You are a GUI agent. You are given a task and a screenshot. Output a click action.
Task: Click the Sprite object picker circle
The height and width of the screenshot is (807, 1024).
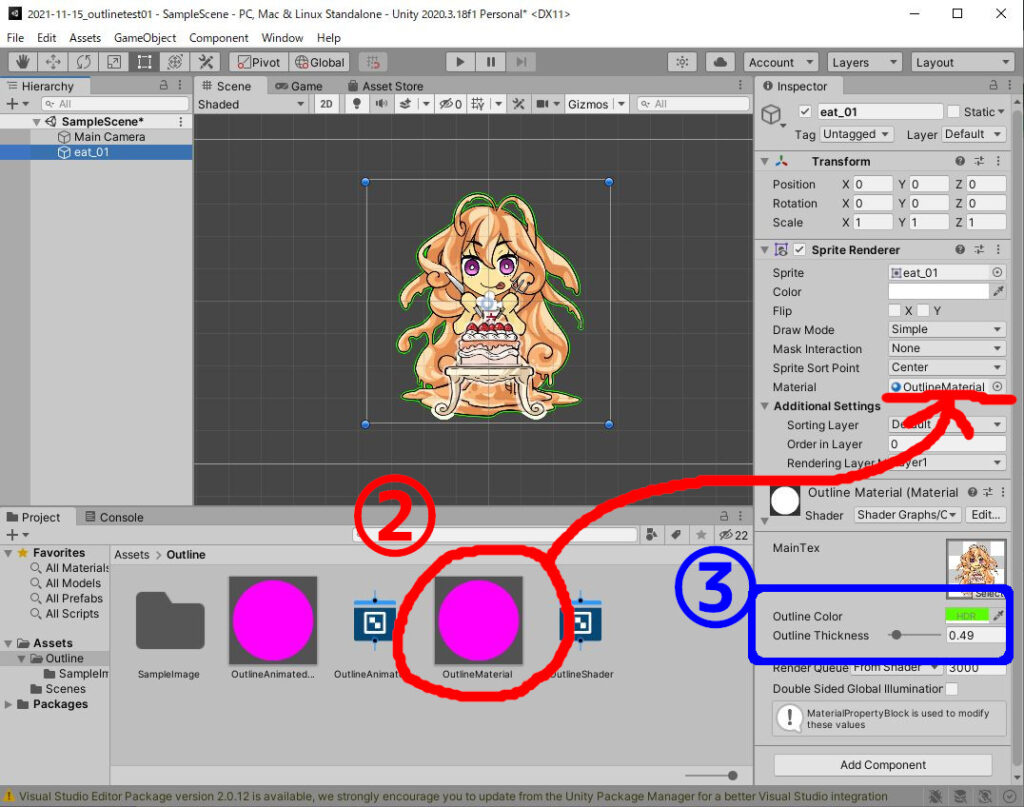(x=997, y=272)
